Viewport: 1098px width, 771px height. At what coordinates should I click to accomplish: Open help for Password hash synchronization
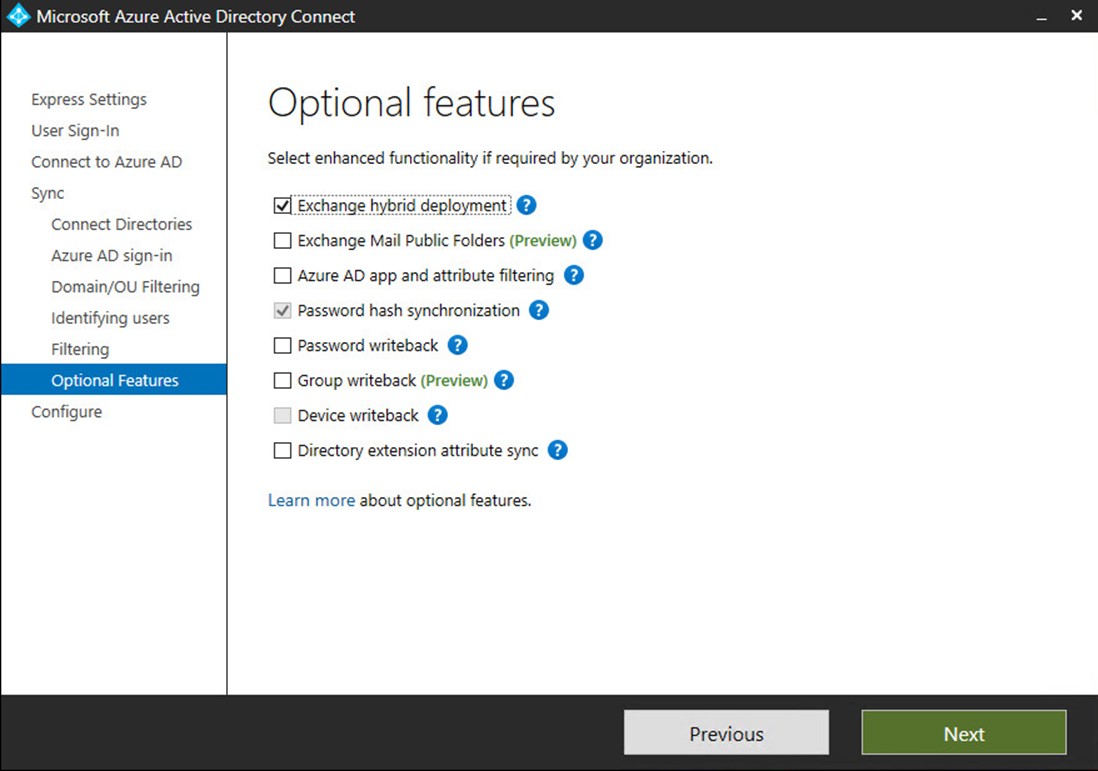(x=538, y=310)
